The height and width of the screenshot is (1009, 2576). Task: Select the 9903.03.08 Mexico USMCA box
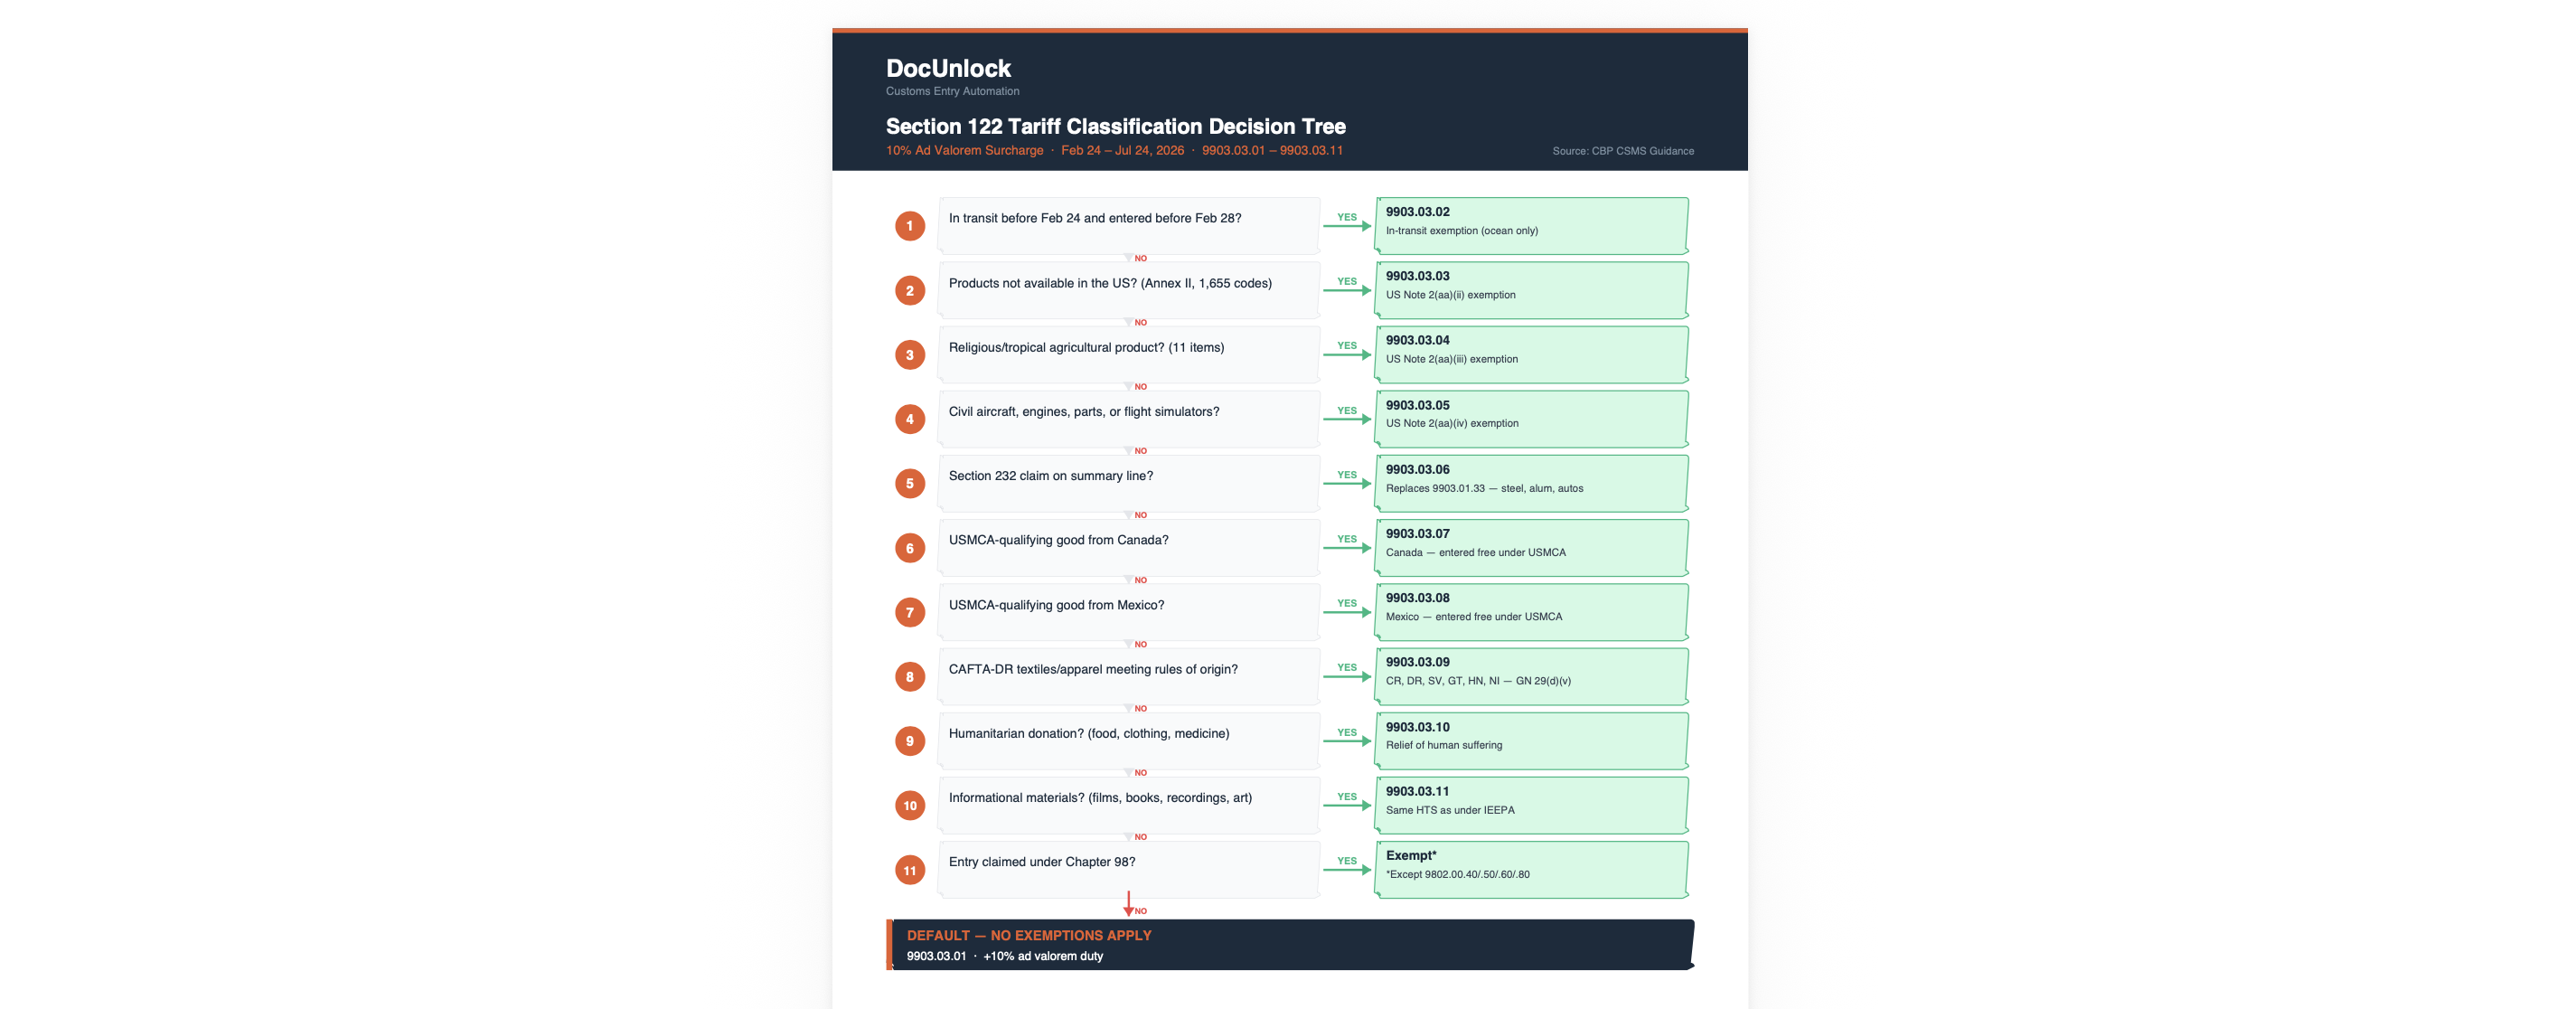click(x=1531, y=612)
